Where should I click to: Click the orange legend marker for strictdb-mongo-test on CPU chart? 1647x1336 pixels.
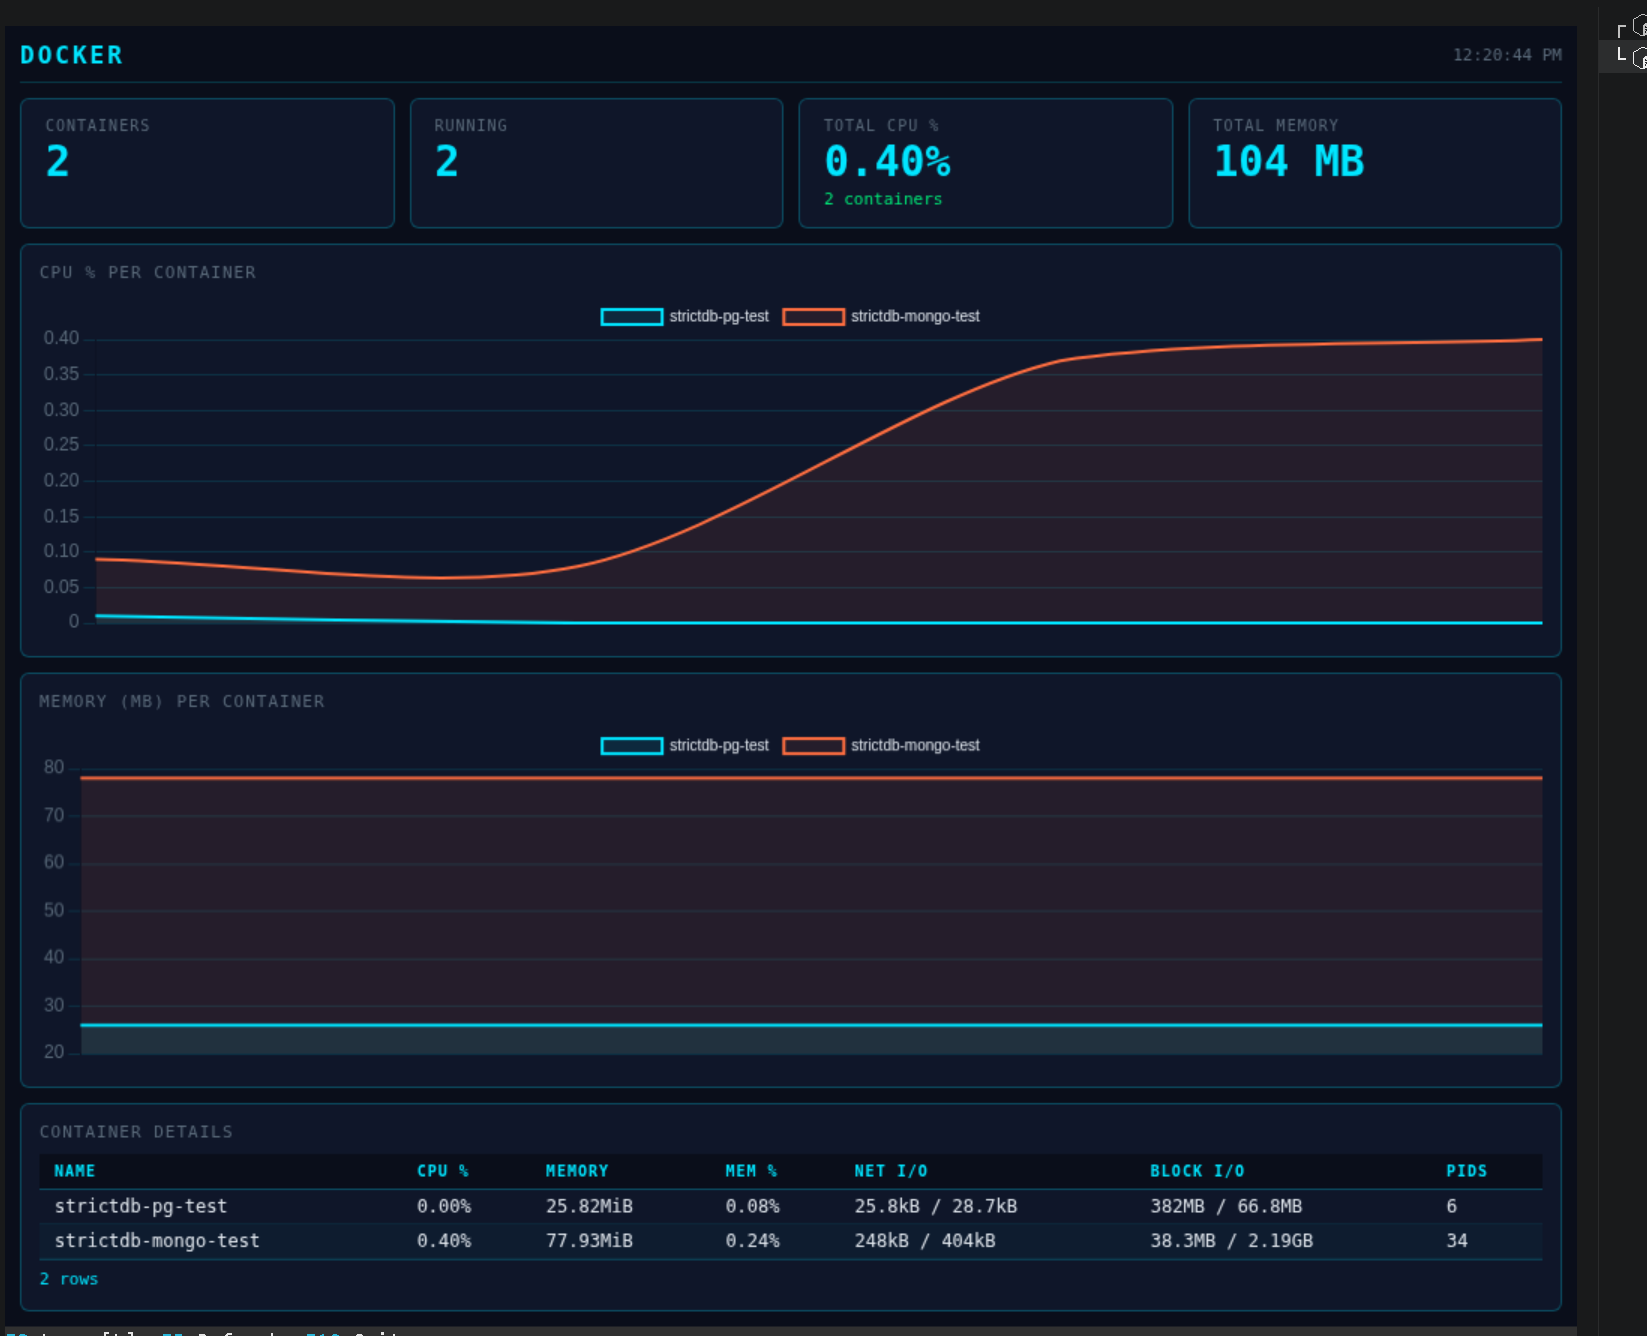[812, 316]
